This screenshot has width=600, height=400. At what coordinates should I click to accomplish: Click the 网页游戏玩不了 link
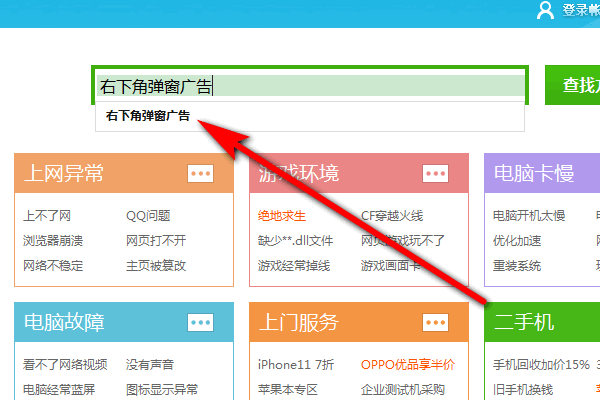click(x=403, y=241)
